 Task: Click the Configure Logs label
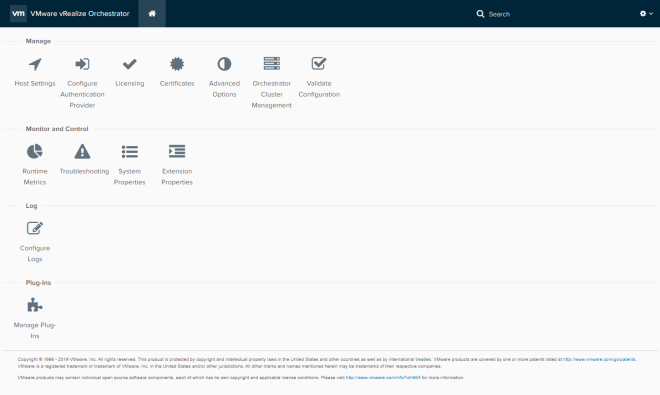click(x=35, y=254)
